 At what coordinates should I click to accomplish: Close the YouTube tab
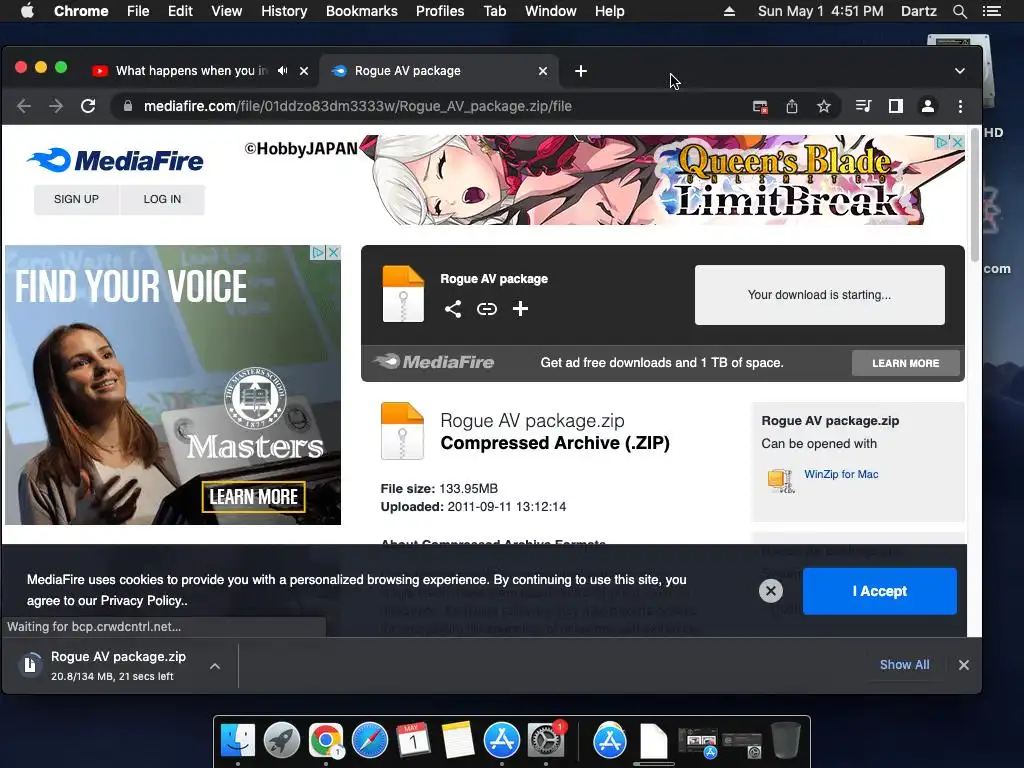tap(304, 71)
